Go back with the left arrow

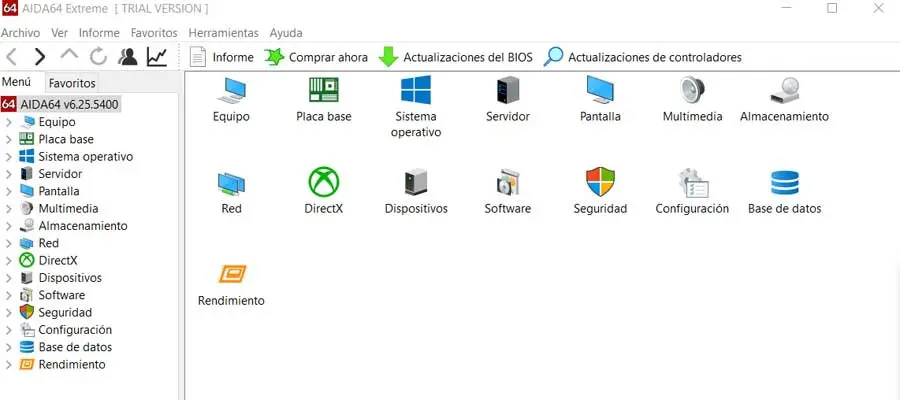pyautogui.click(x=11, y=57)
